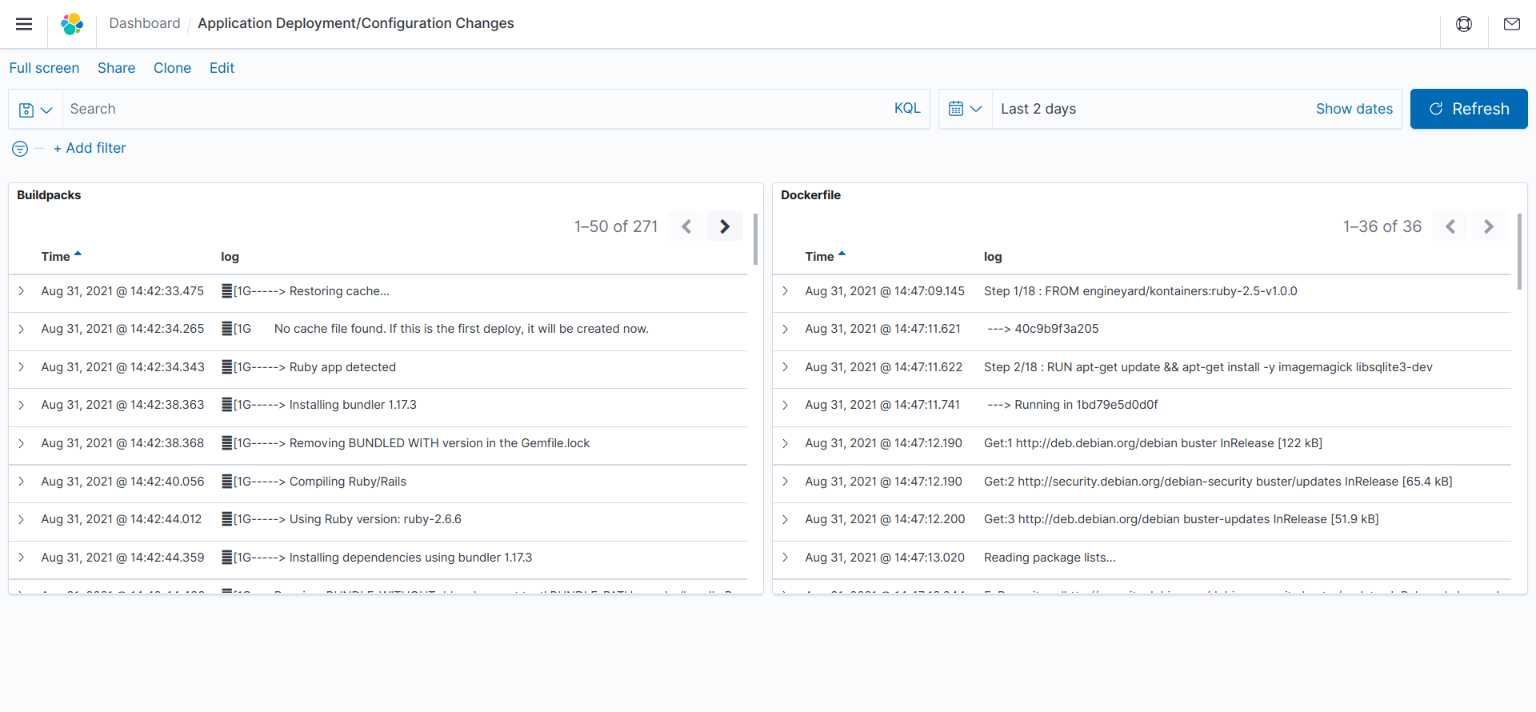Go to previous page in Buildpacks panel
1536x712 pixels.
coord(686,227)
